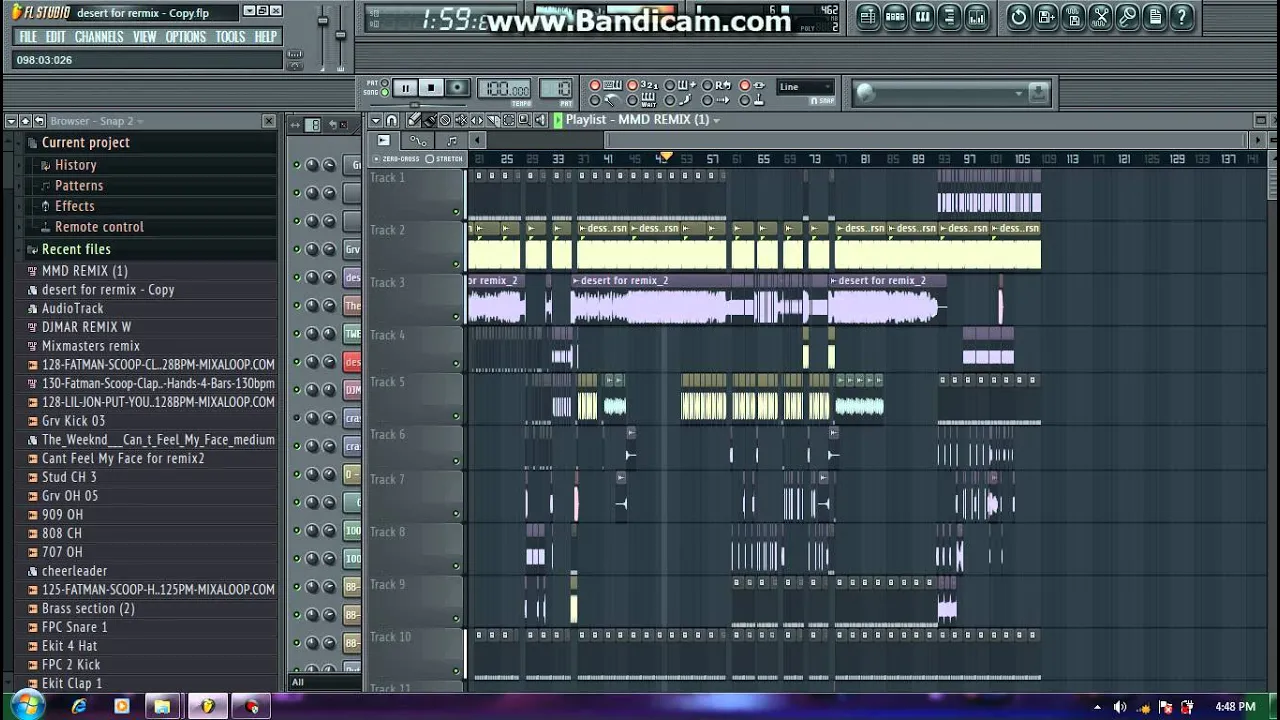Click the transport stop button
Screen dimensions: 1280x720
pyautogui.click(x=431, y=88)
